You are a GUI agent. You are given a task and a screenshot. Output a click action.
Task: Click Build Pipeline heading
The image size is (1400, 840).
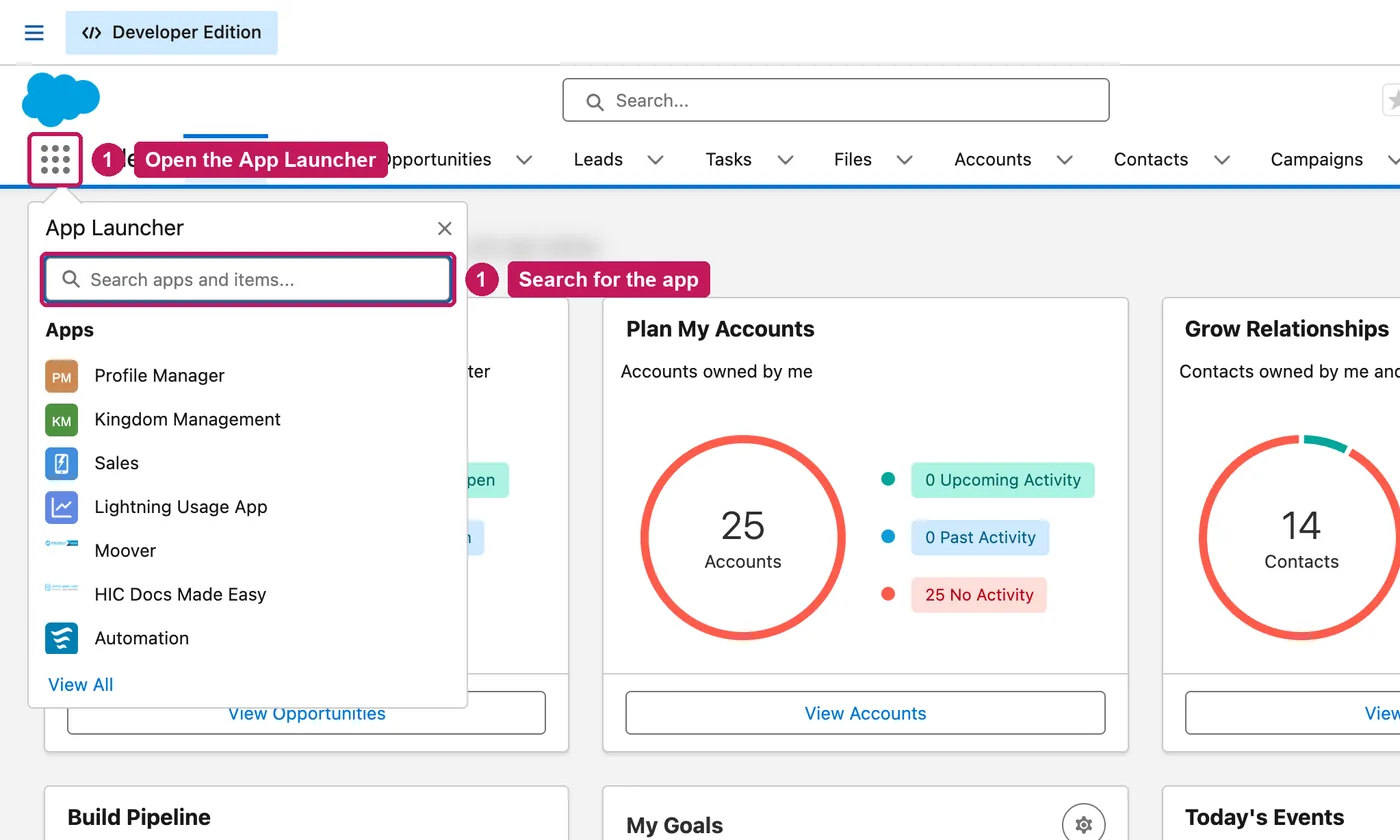139,818
